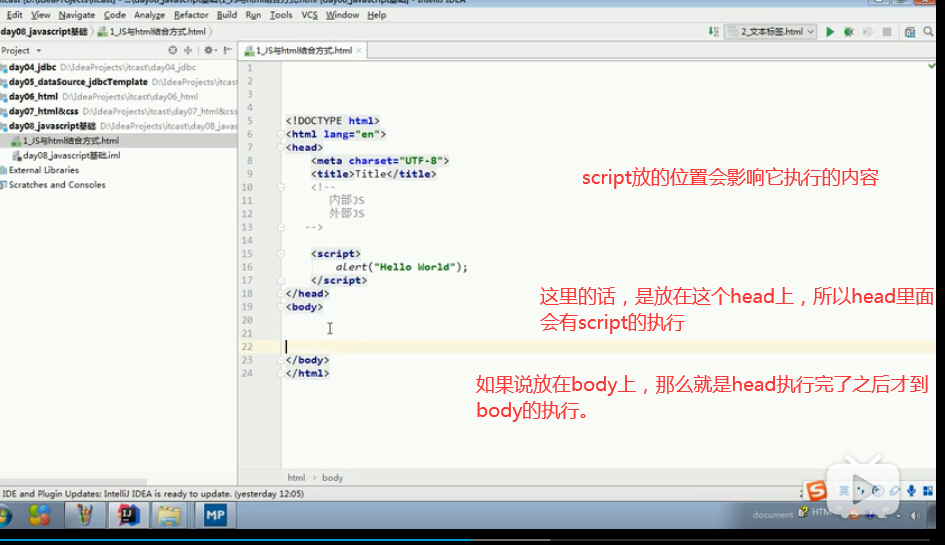Fold the comment block at line 10

281,187
